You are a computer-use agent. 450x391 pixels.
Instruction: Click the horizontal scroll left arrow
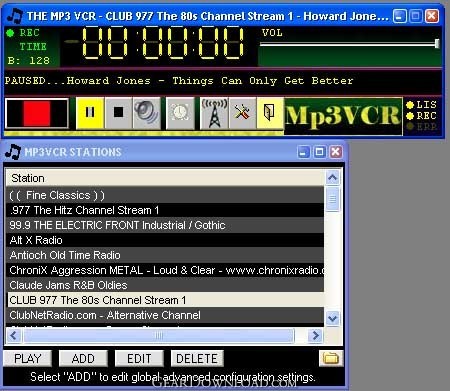click(14, 335)
